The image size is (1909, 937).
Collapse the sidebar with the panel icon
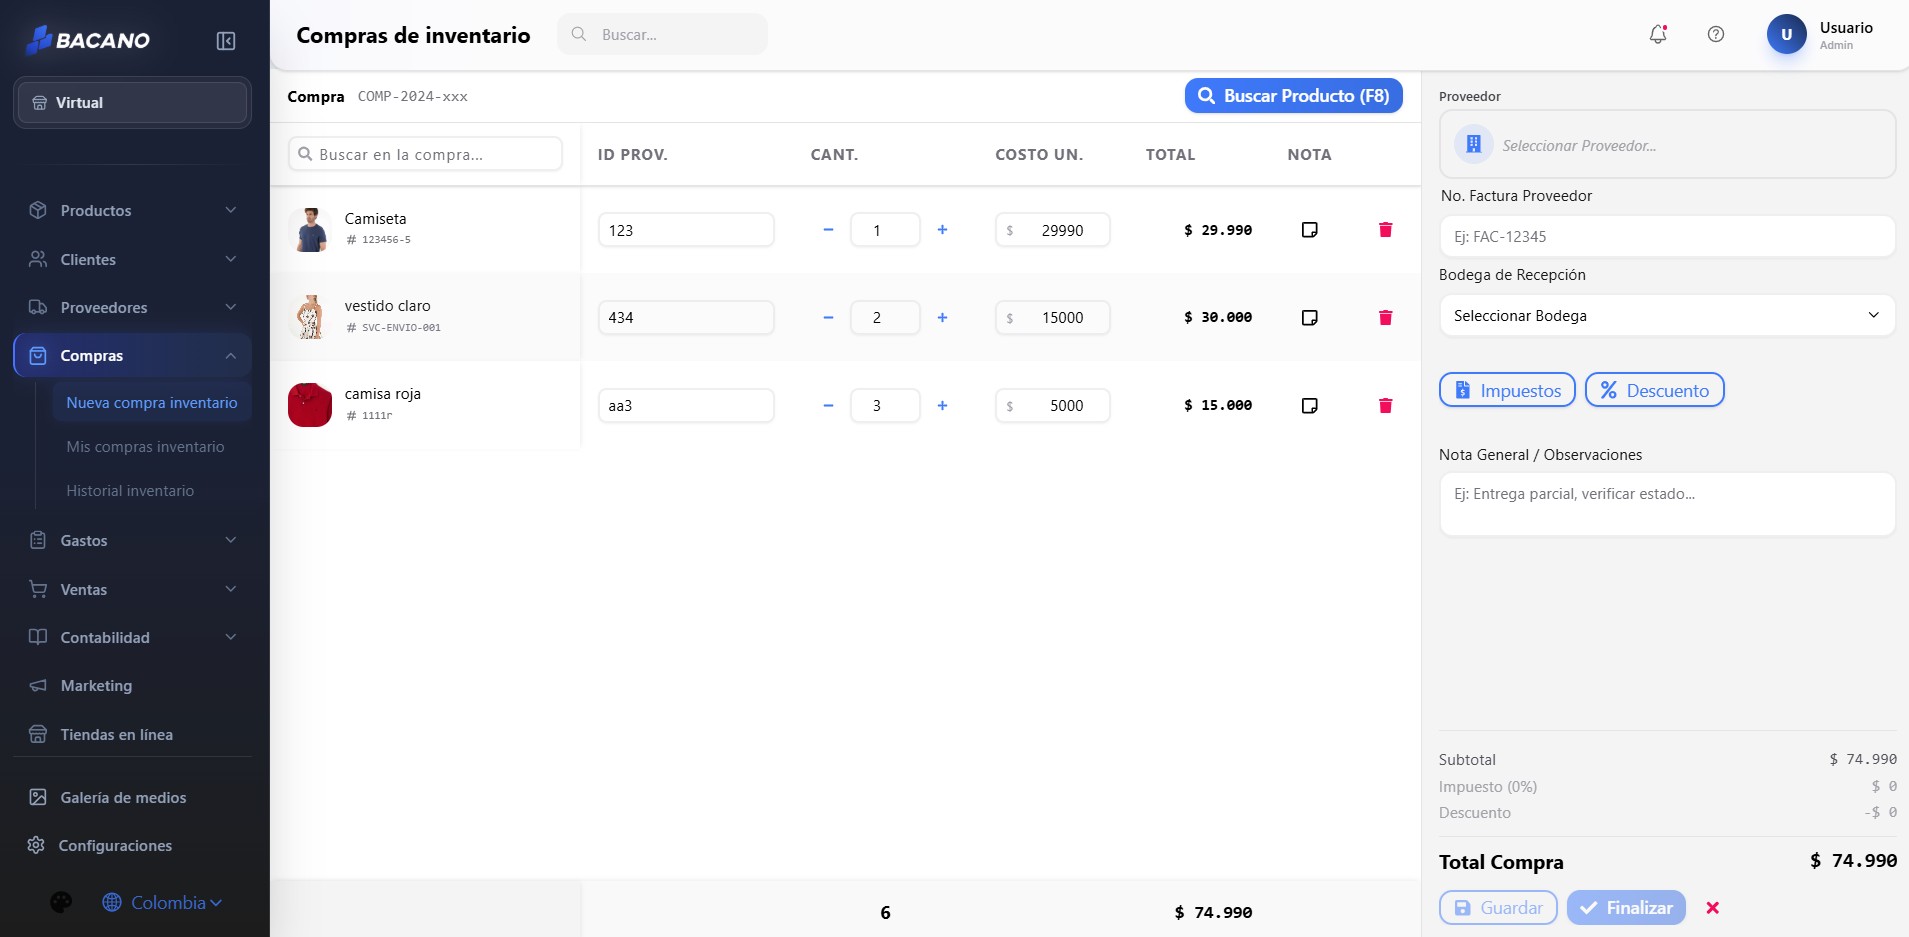coord(226,41)
